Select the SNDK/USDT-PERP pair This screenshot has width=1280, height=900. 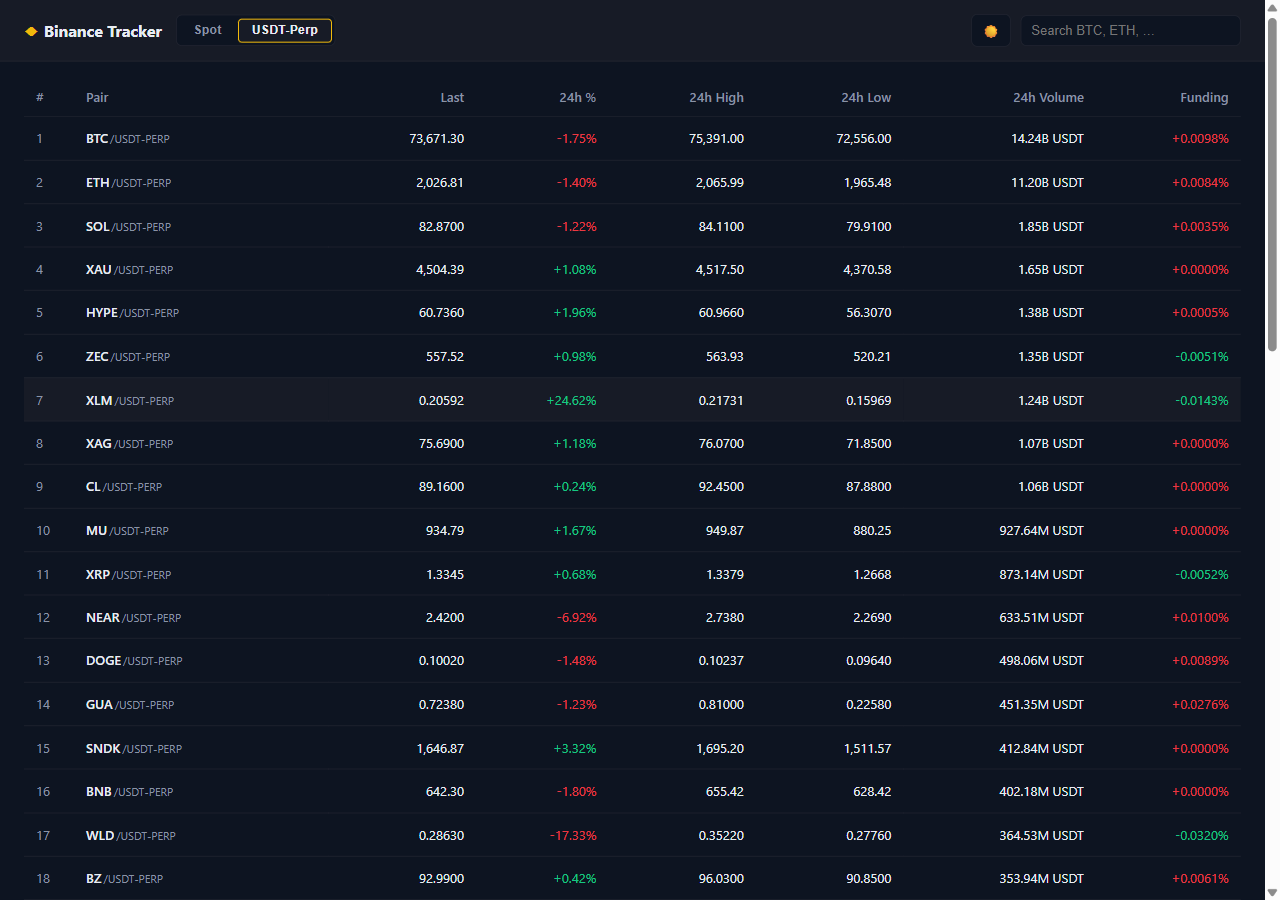[x=134, y=749]
